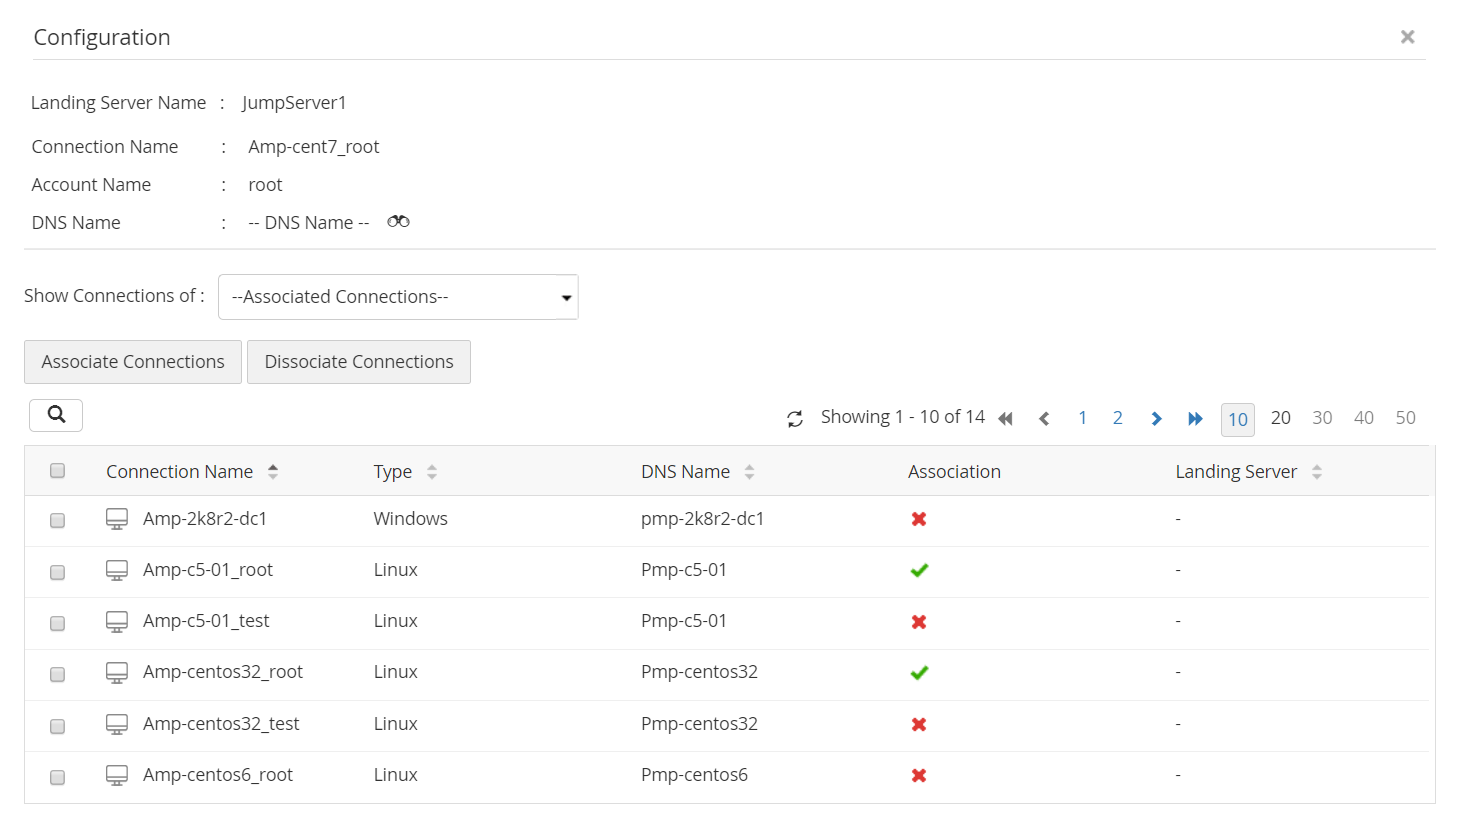Viewport: 1467px width, 822px height.
Task: Go to the previous page arrow
Action: pos(1044,419)
